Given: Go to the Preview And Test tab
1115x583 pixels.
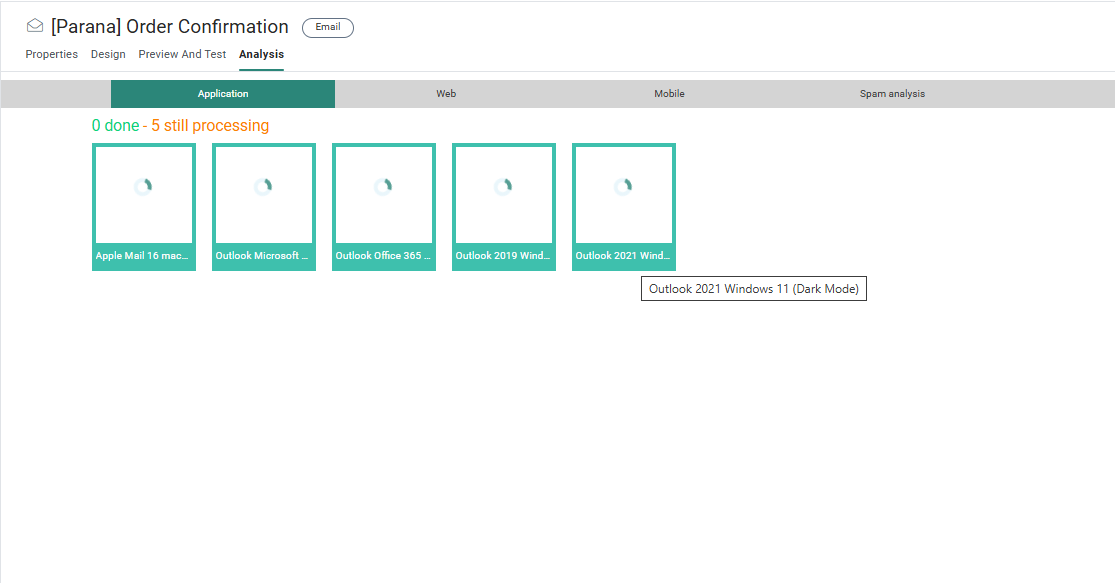Looking at the screenshot, I should [182, 54].
